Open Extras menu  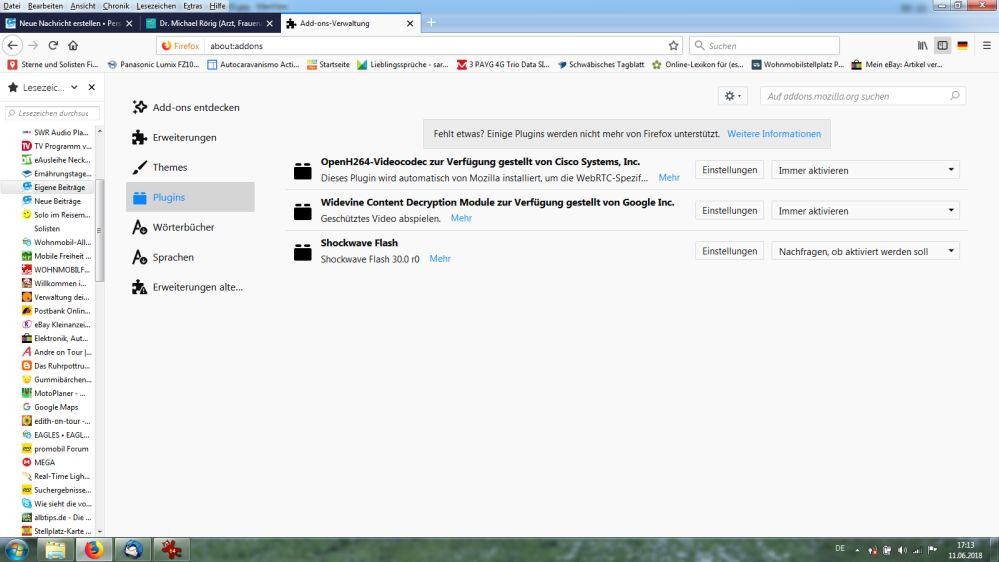pos(193,6)
